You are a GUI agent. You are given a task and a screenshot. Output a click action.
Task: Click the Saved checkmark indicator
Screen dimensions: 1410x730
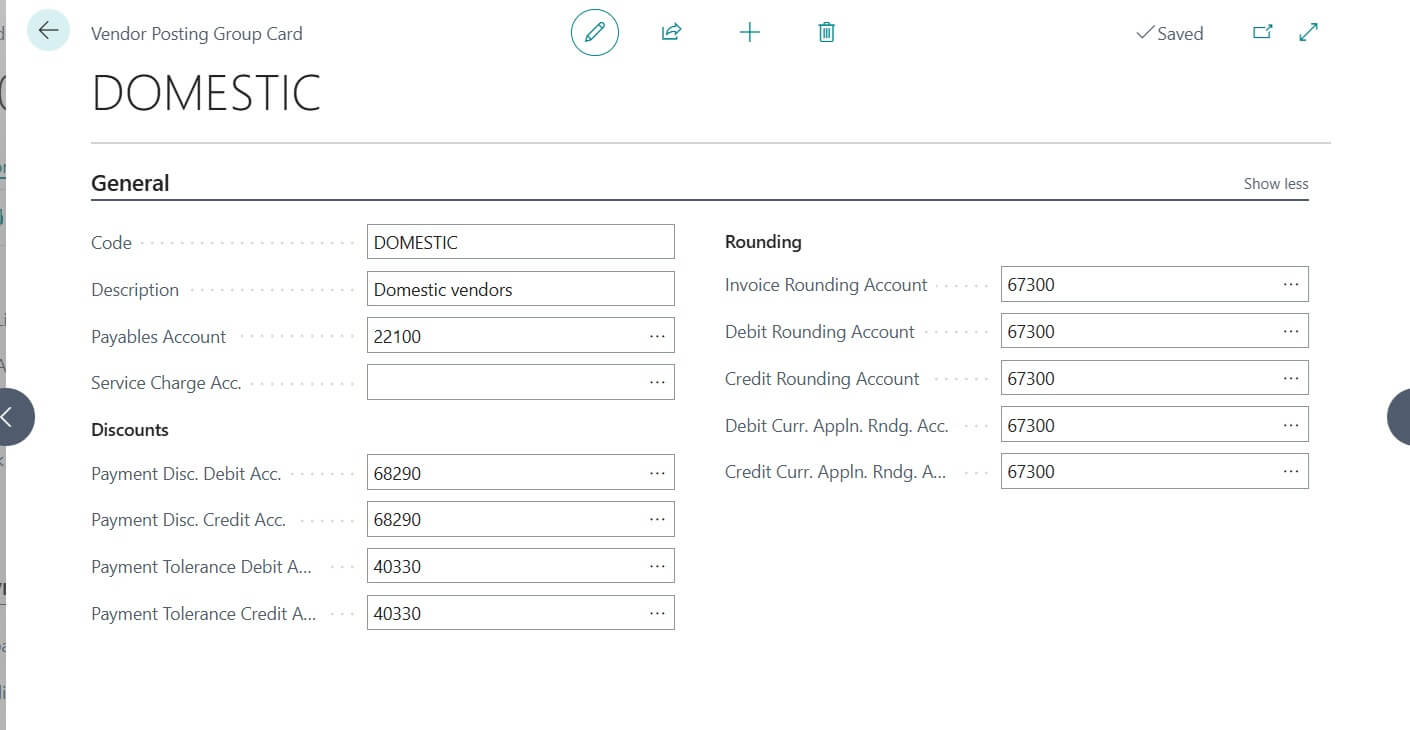pos(1168,33)
